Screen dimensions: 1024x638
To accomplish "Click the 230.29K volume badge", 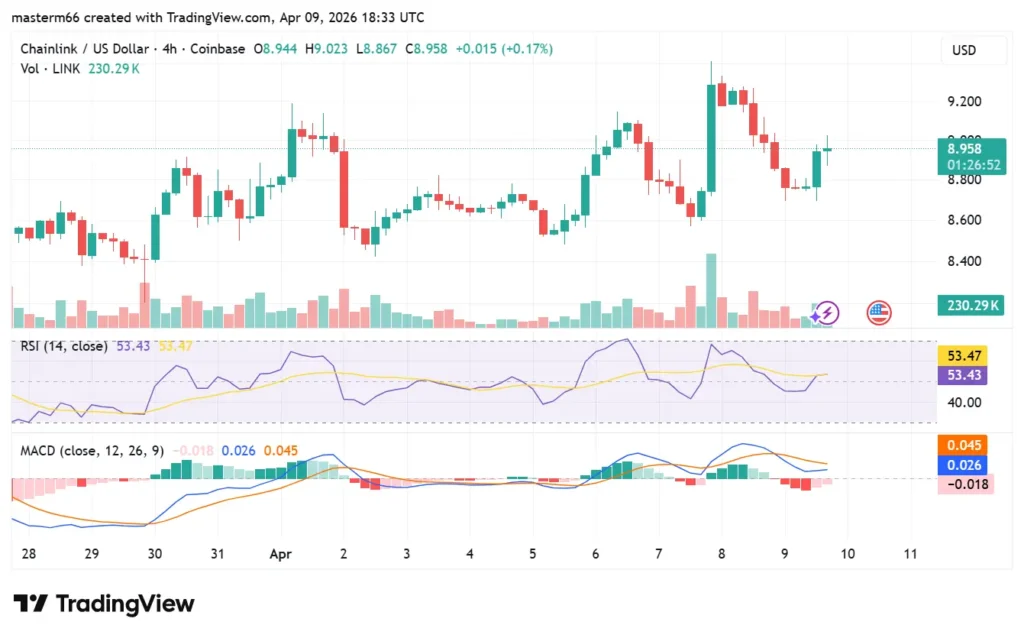I will pos(970,306).
